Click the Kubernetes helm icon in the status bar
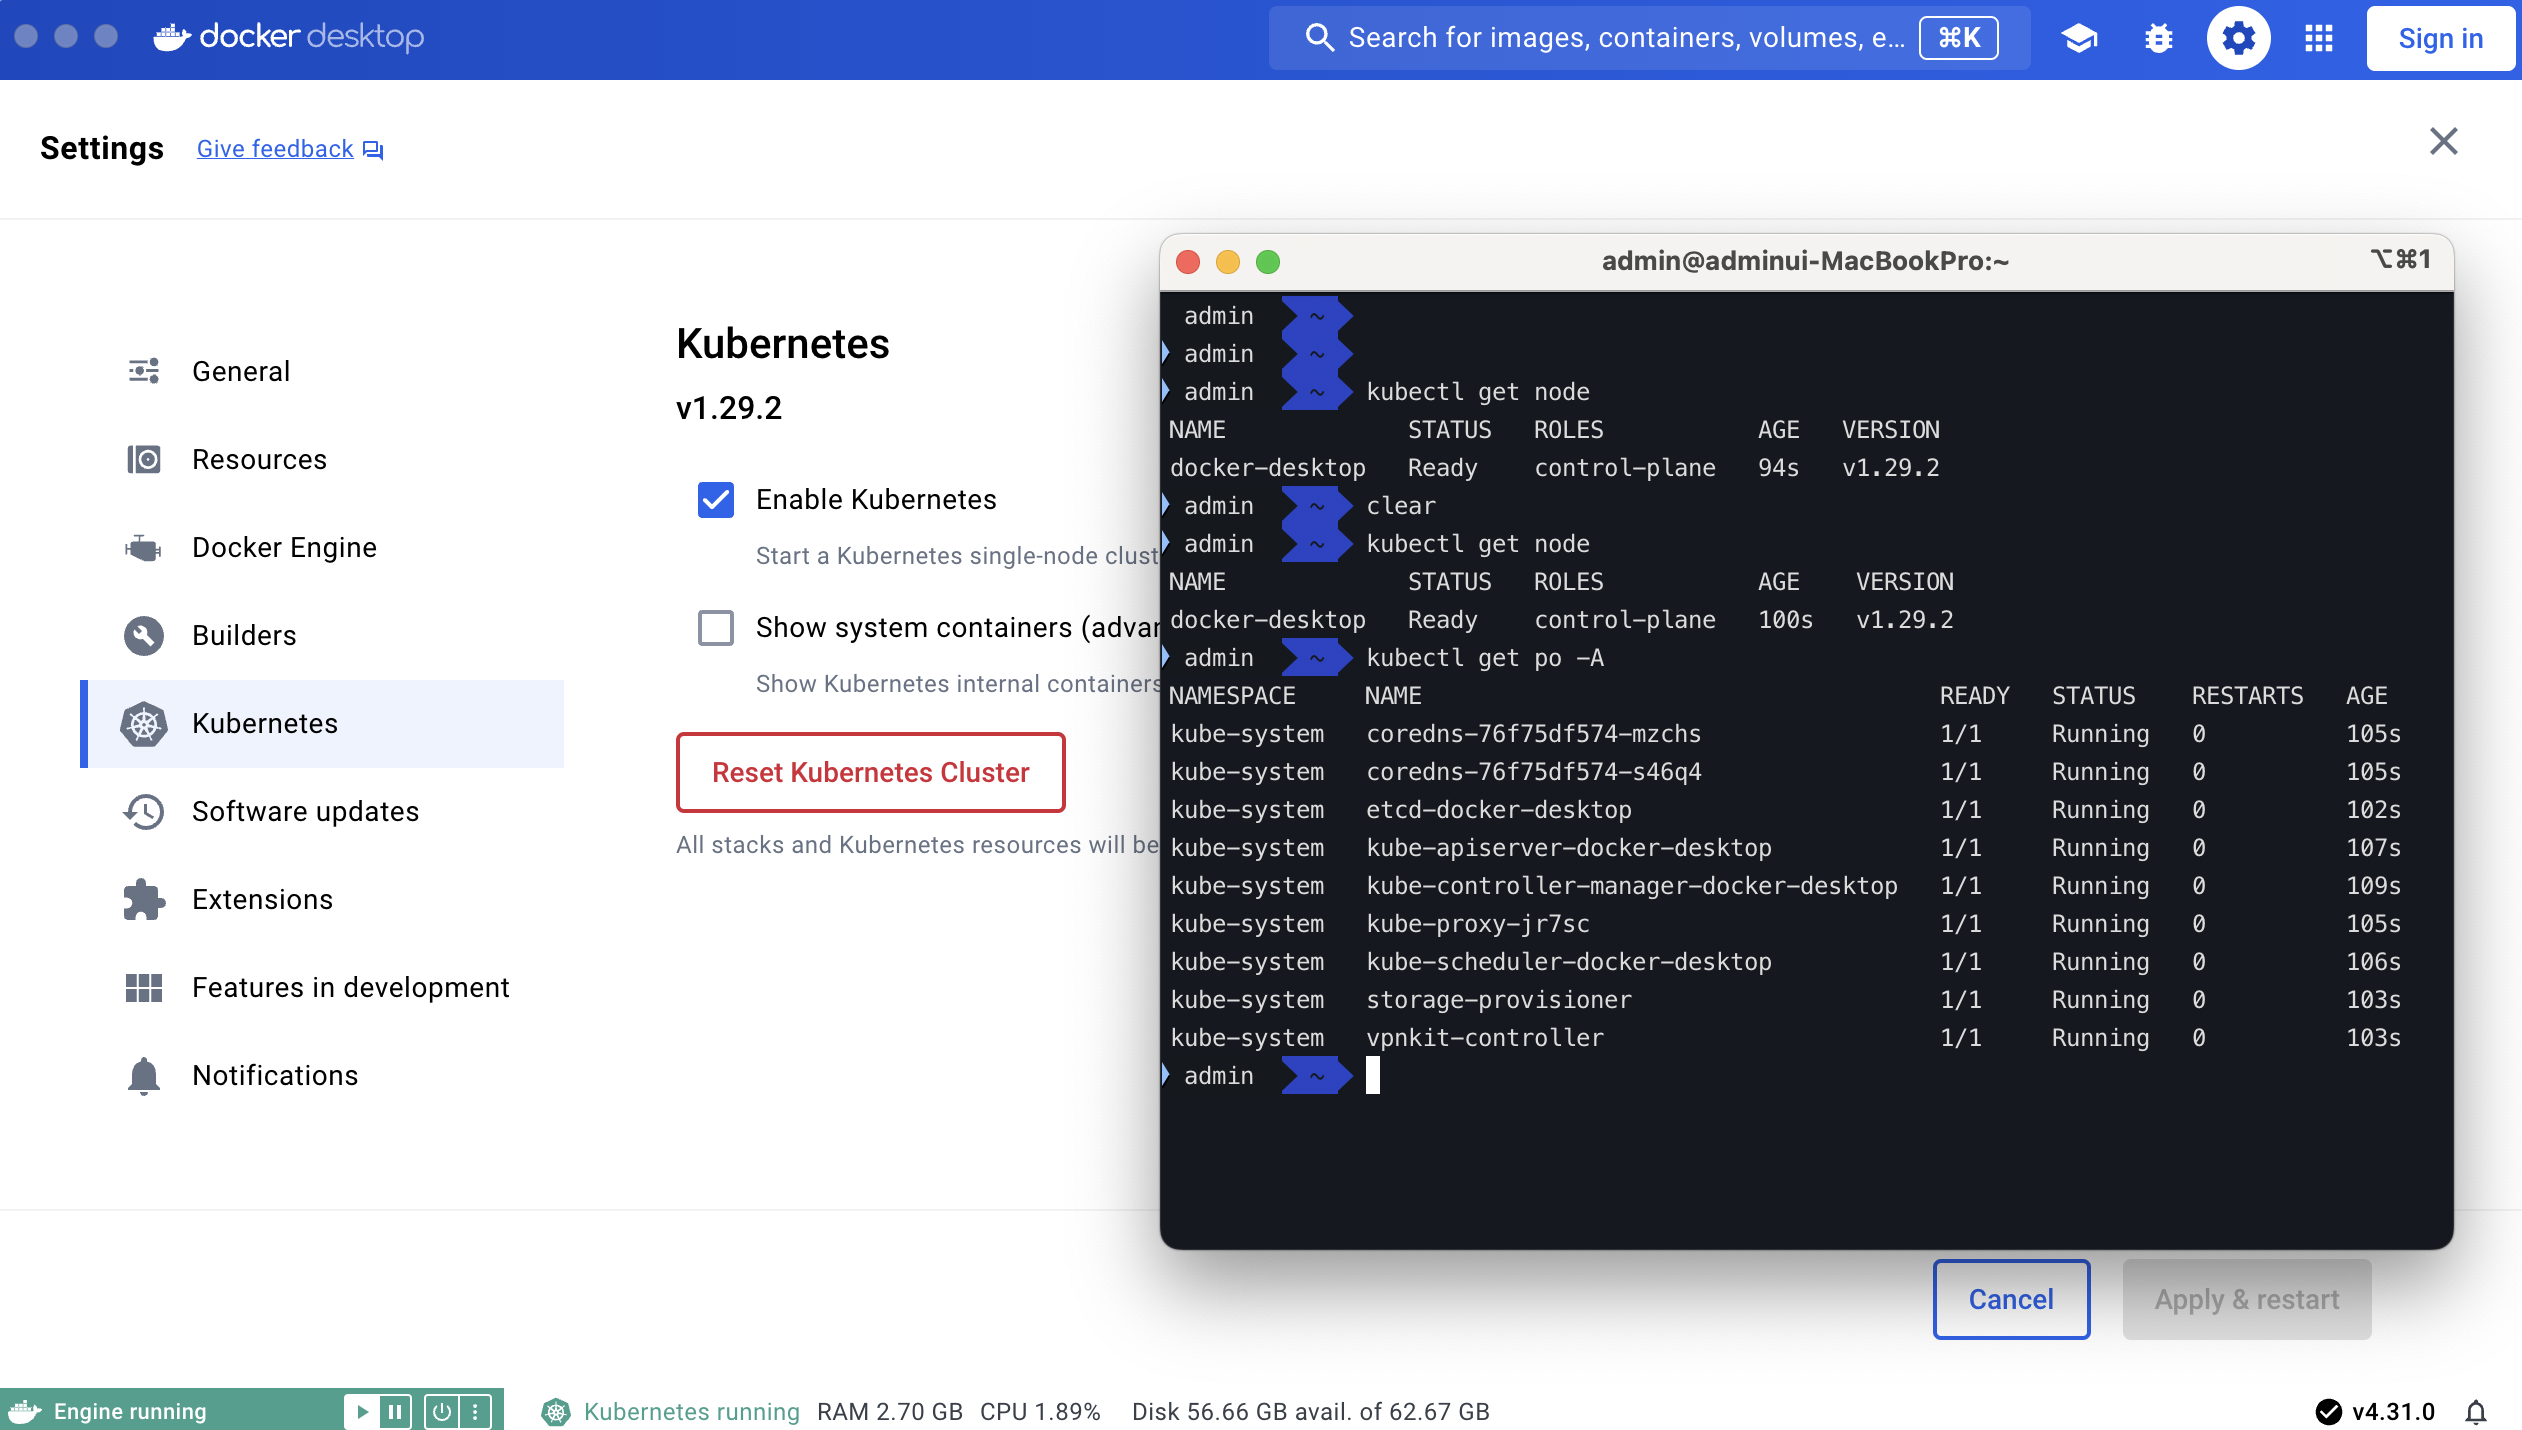The width and height of the screenshot is (2522, 1430). [556, 1411]
